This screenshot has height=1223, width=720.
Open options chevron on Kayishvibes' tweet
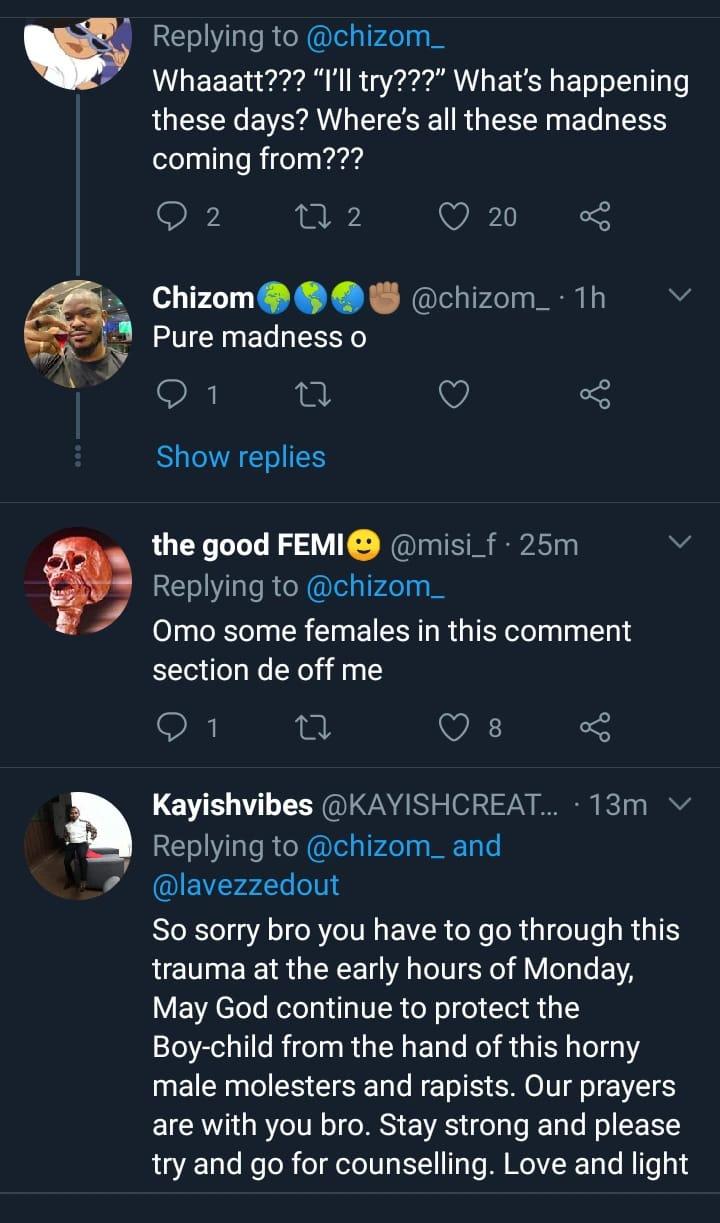679,805
